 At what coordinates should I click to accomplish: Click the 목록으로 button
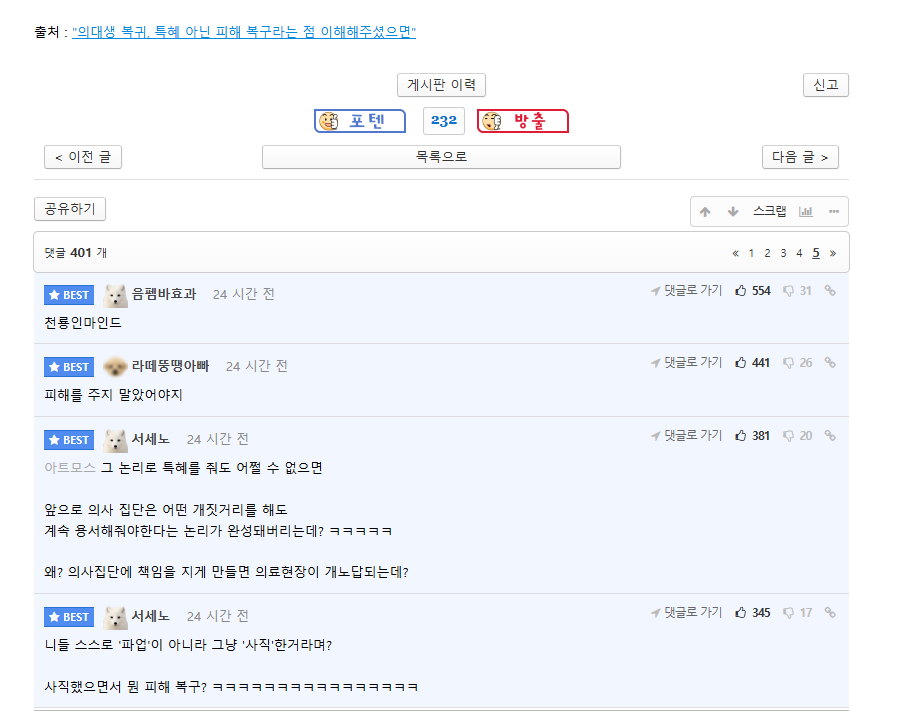pos(441,157)
